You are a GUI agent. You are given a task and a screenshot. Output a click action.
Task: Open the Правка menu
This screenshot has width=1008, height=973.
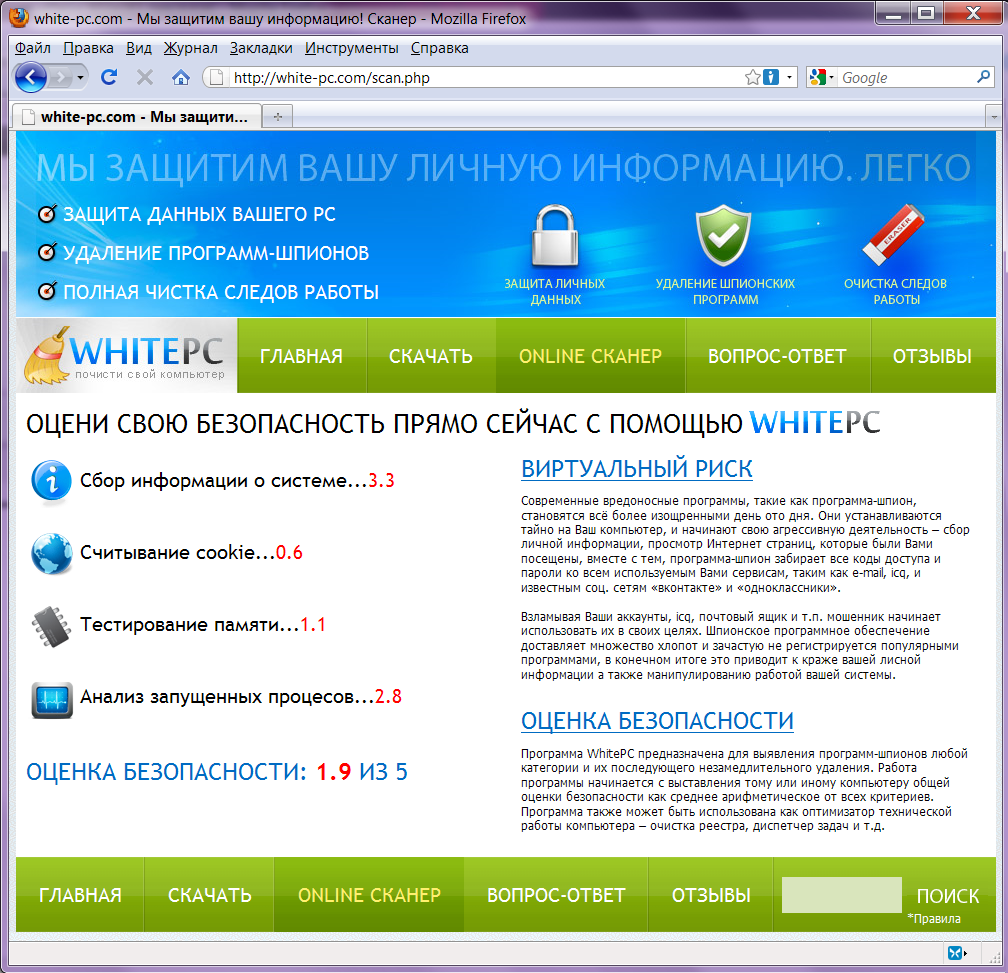pyautogui.click(x=88, y=48)
